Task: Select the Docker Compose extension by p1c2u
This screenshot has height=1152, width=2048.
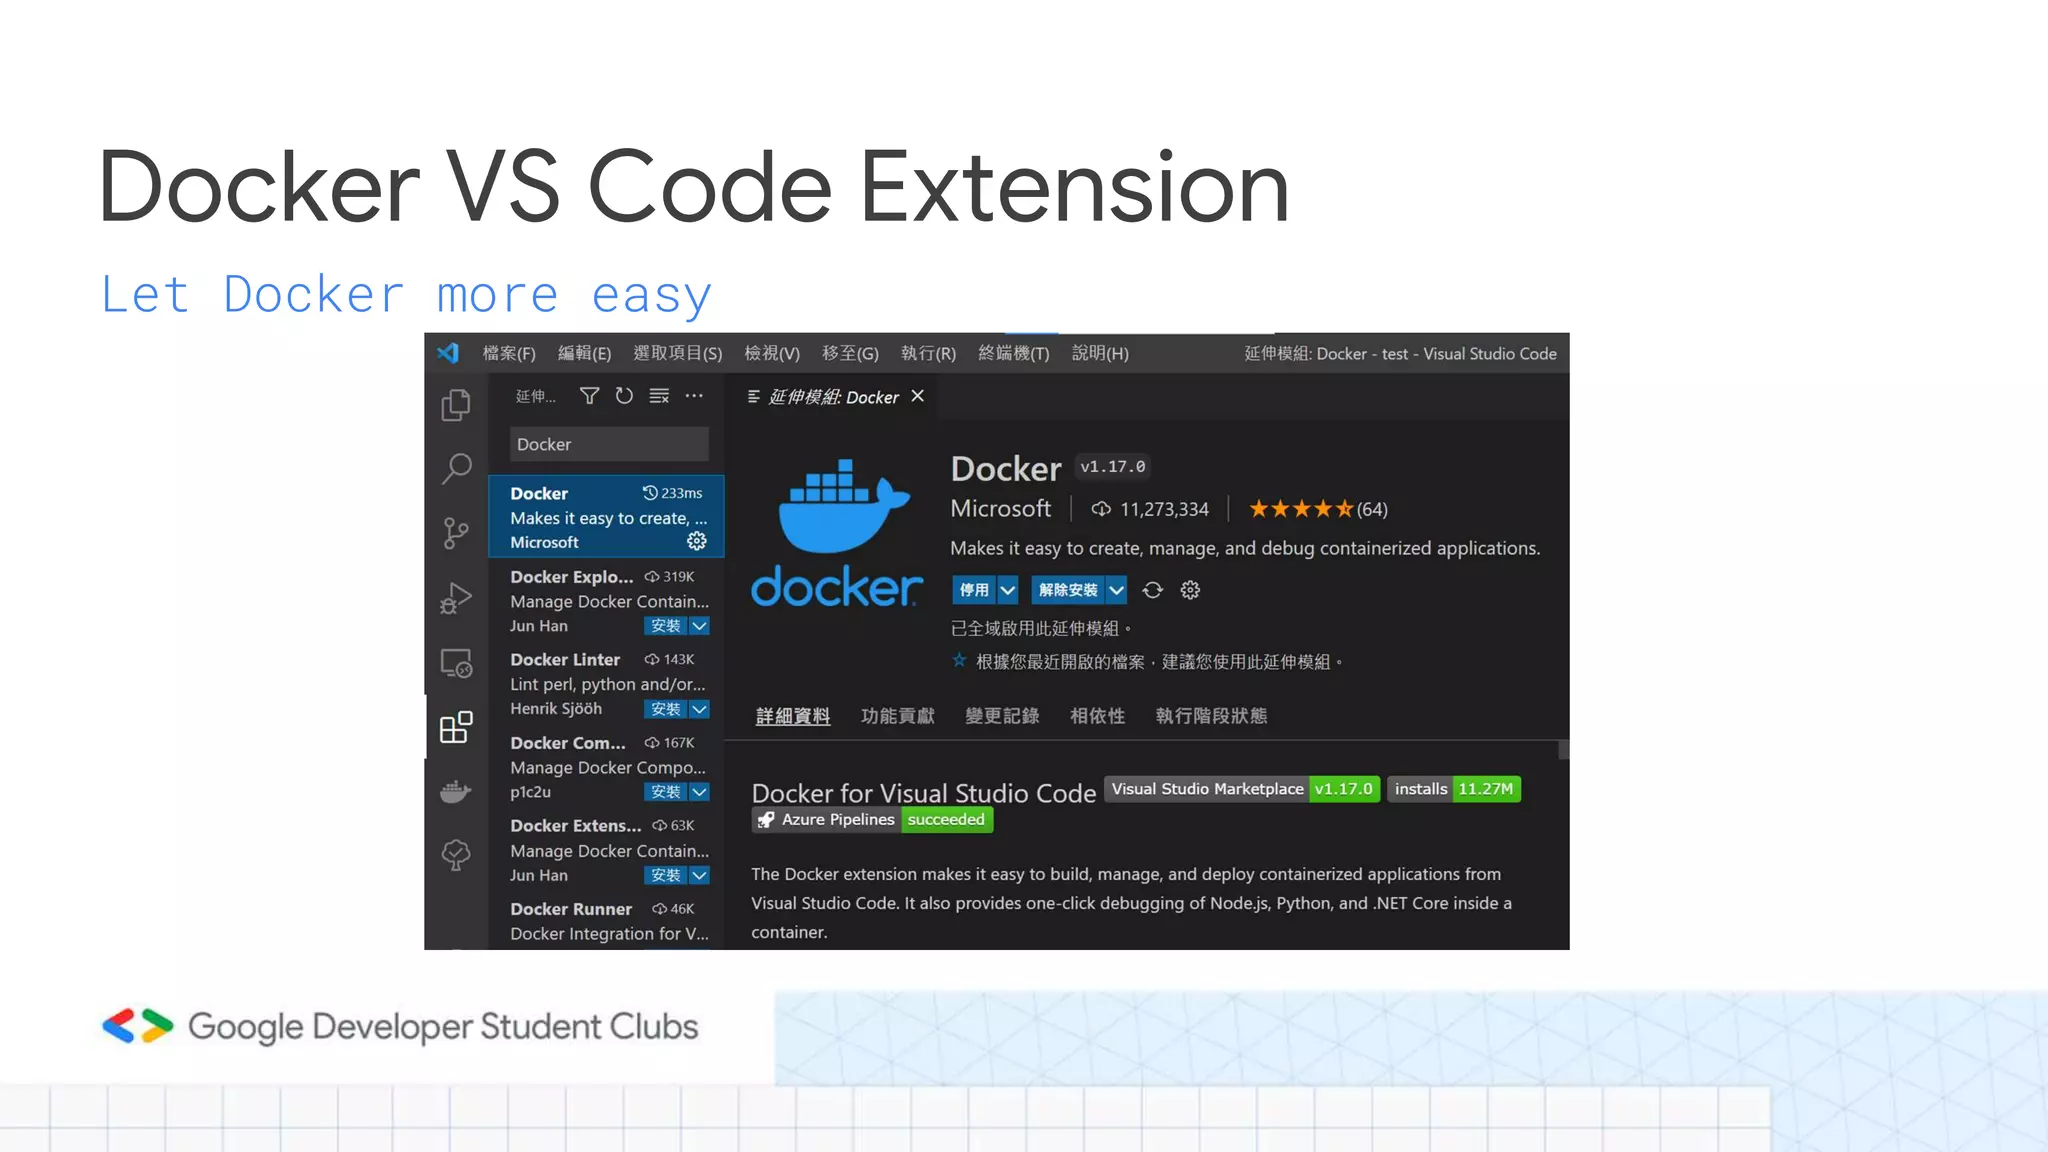Action: 606,765
